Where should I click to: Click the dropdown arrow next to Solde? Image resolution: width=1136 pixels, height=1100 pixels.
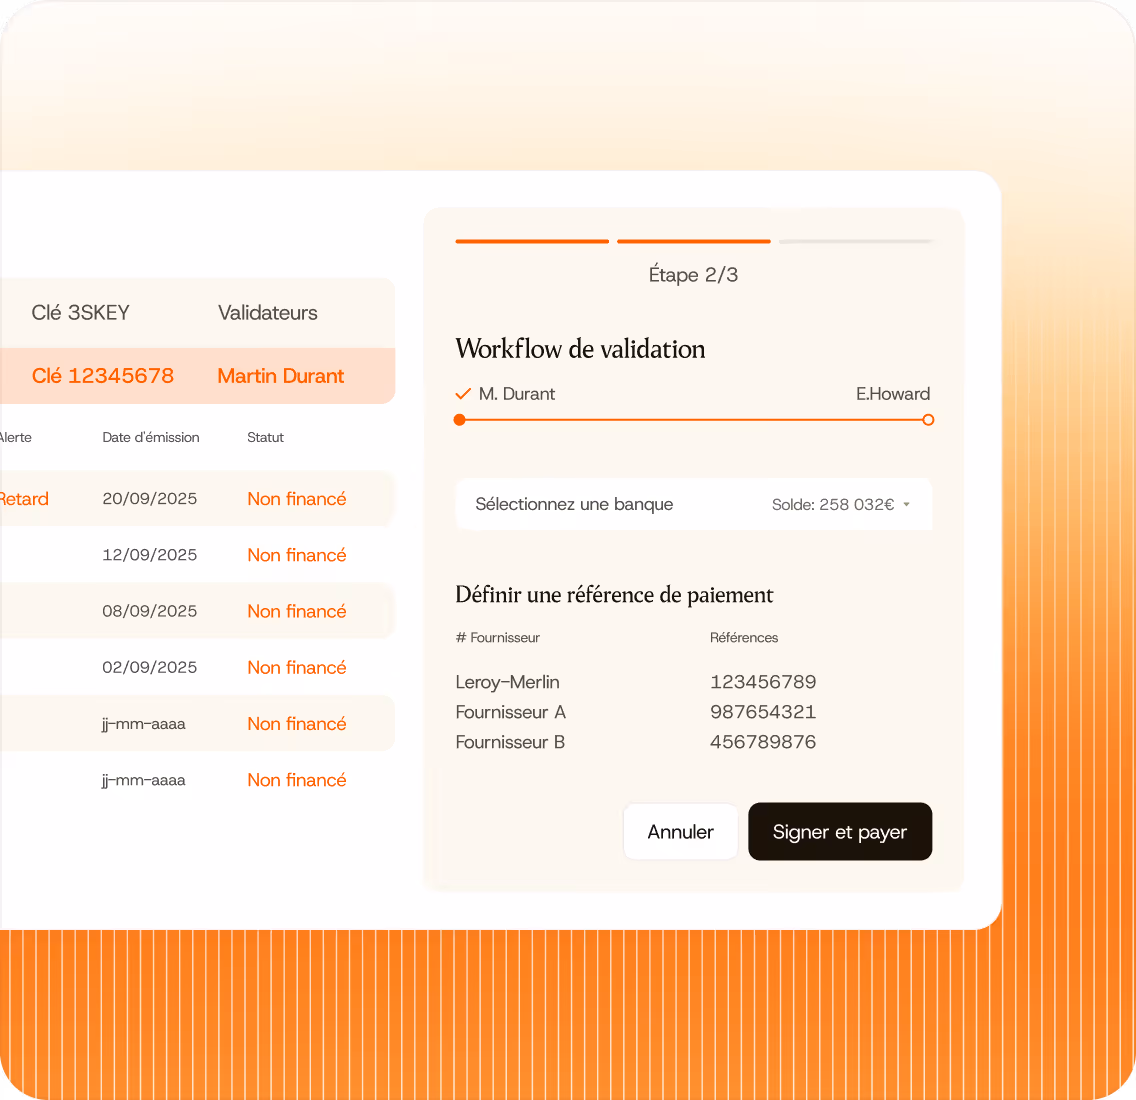906,504
